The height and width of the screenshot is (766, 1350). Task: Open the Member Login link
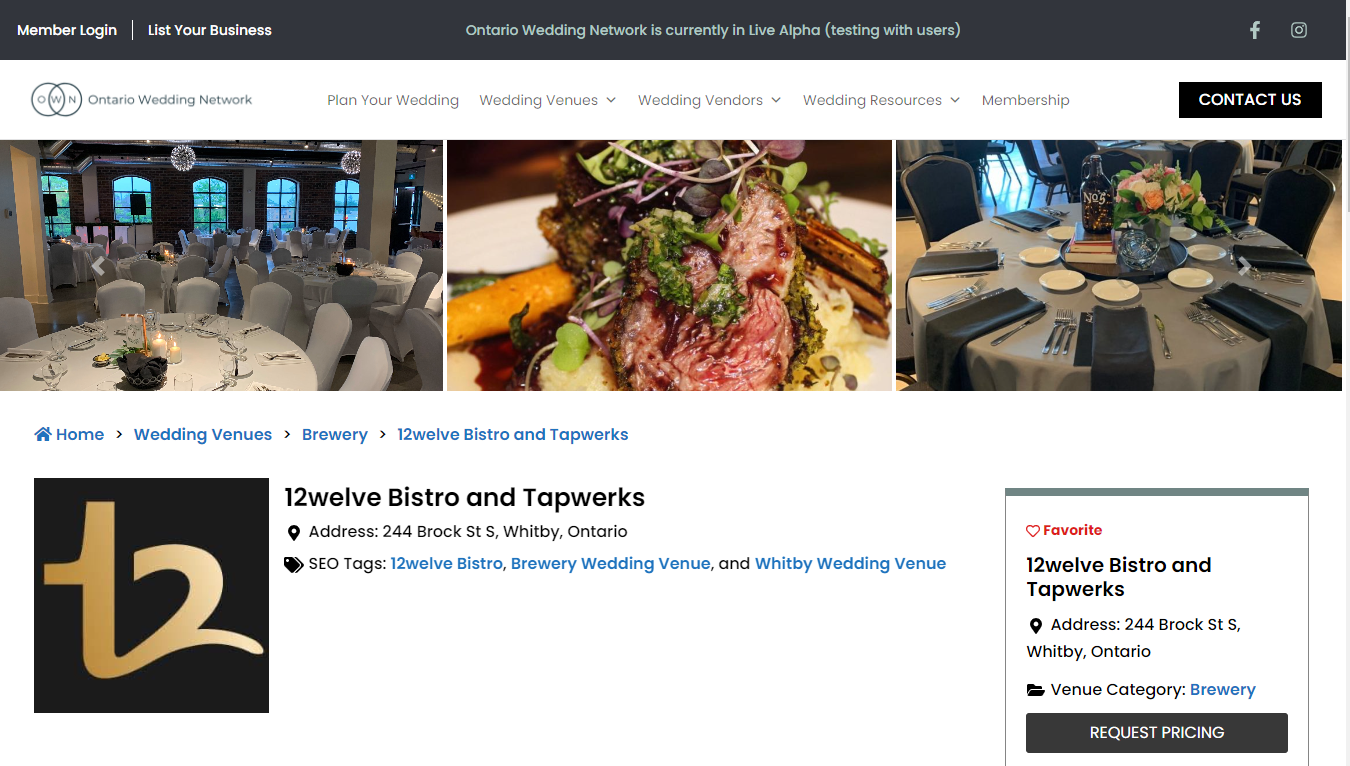click(67, 30)
